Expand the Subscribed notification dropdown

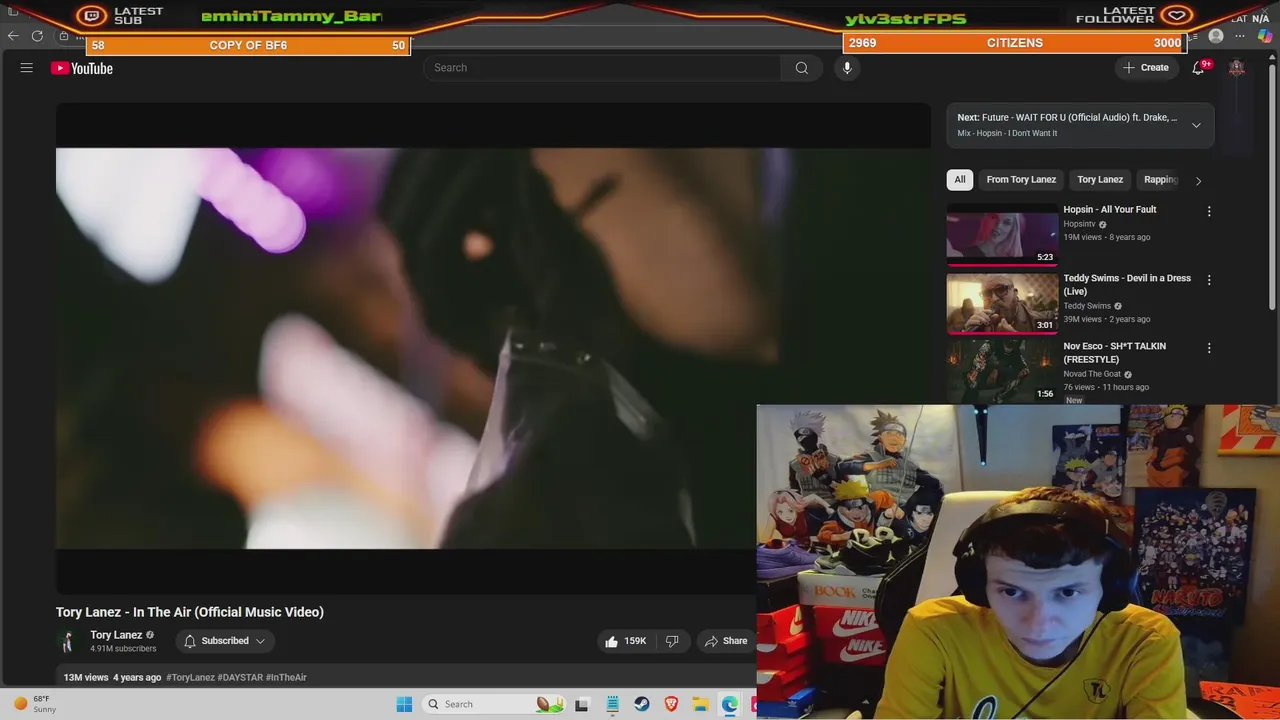[225, 641]
